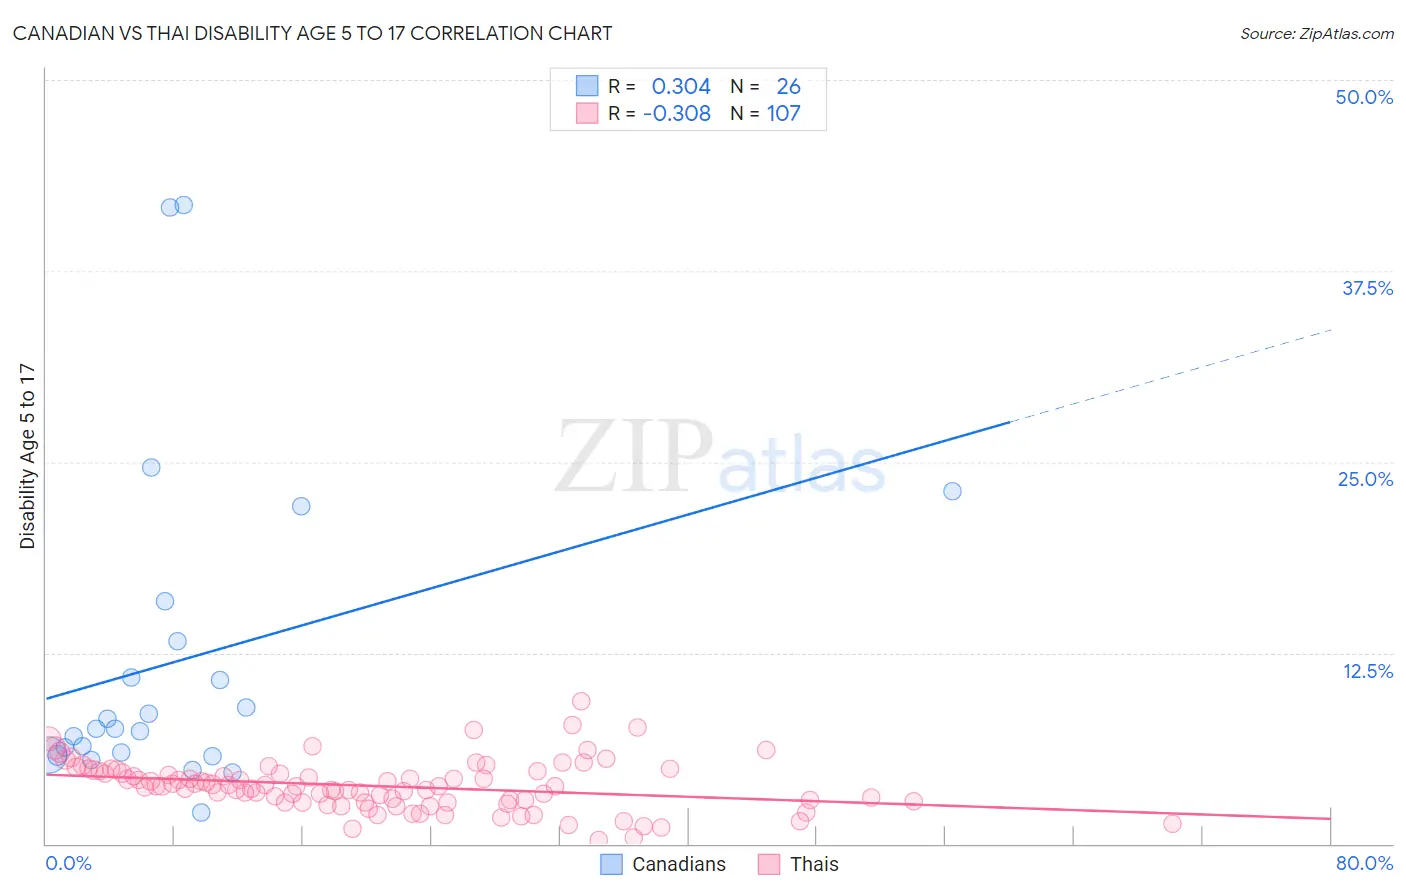Image resolution: width=1406 pixels, height=892 pixels.
Task: Click the highest pink Thai data point
Action: (581, 701)
